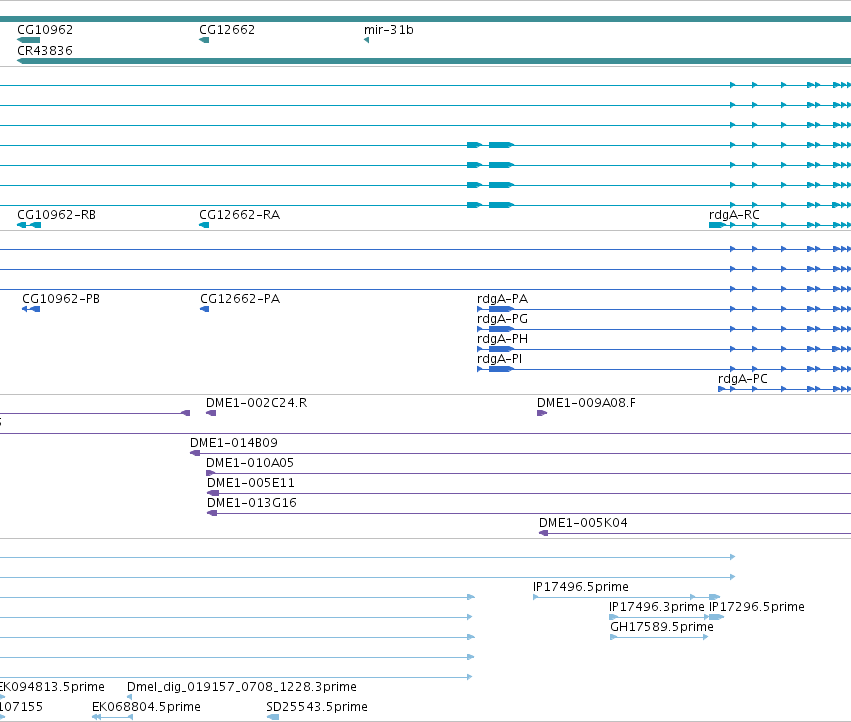Screen dimensions: 851x722
Task: Select the SD25543.5prime label
Action: point(317,707)
